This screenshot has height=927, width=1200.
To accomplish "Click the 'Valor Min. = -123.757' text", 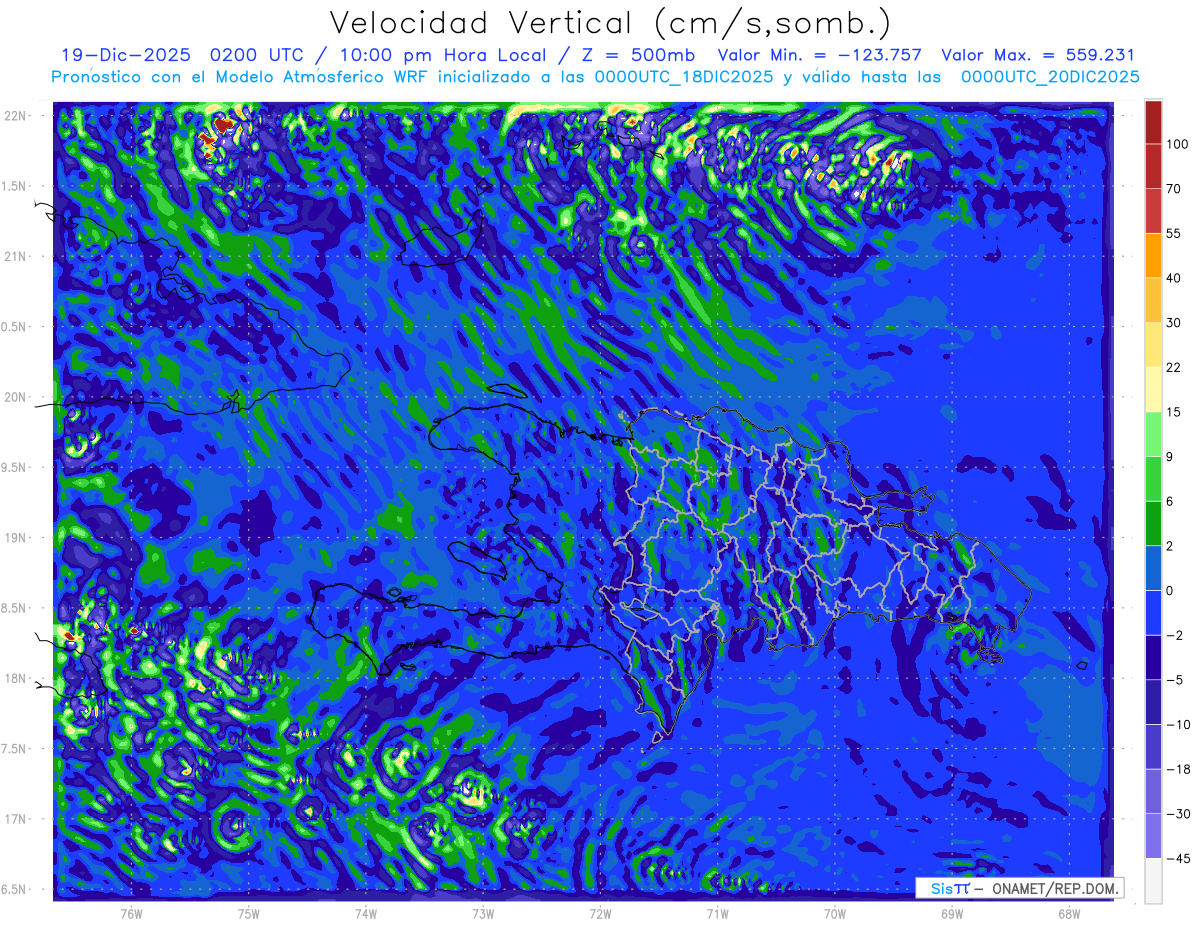I will 820,55.
